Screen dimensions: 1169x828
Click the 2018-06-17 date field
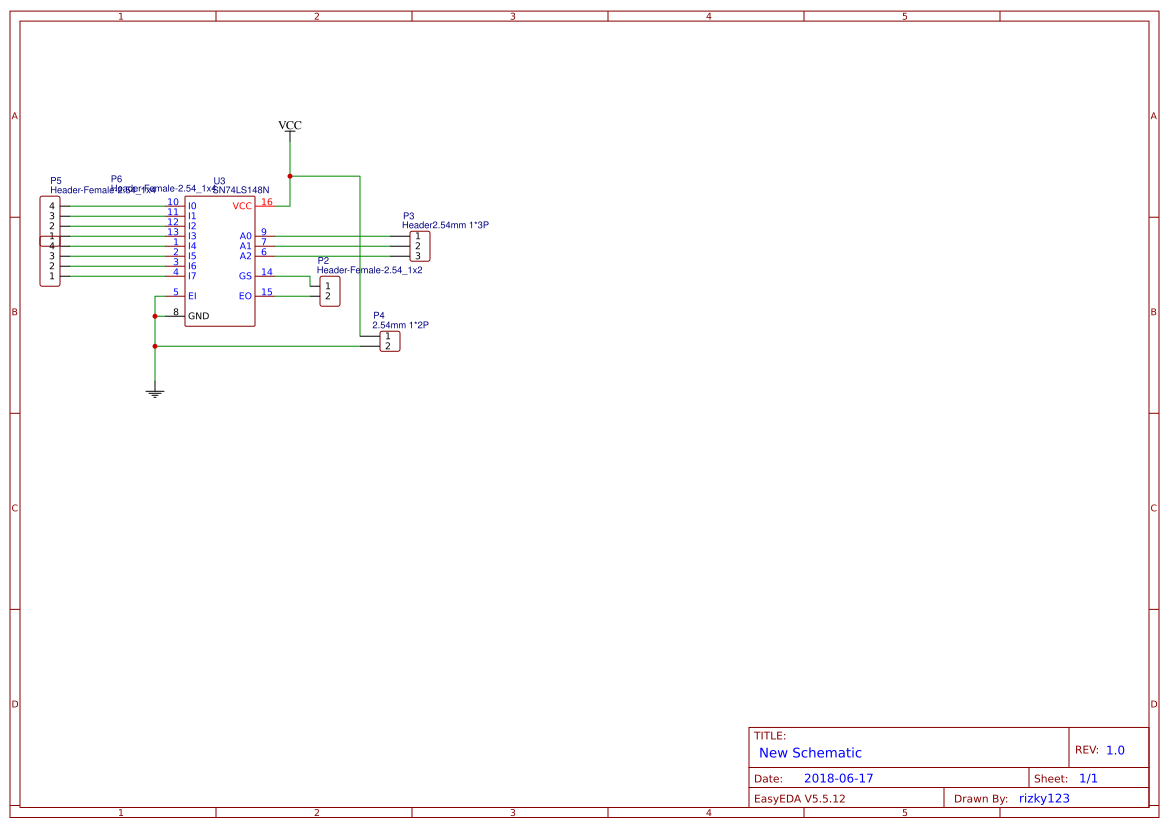(x=838, y=776)
